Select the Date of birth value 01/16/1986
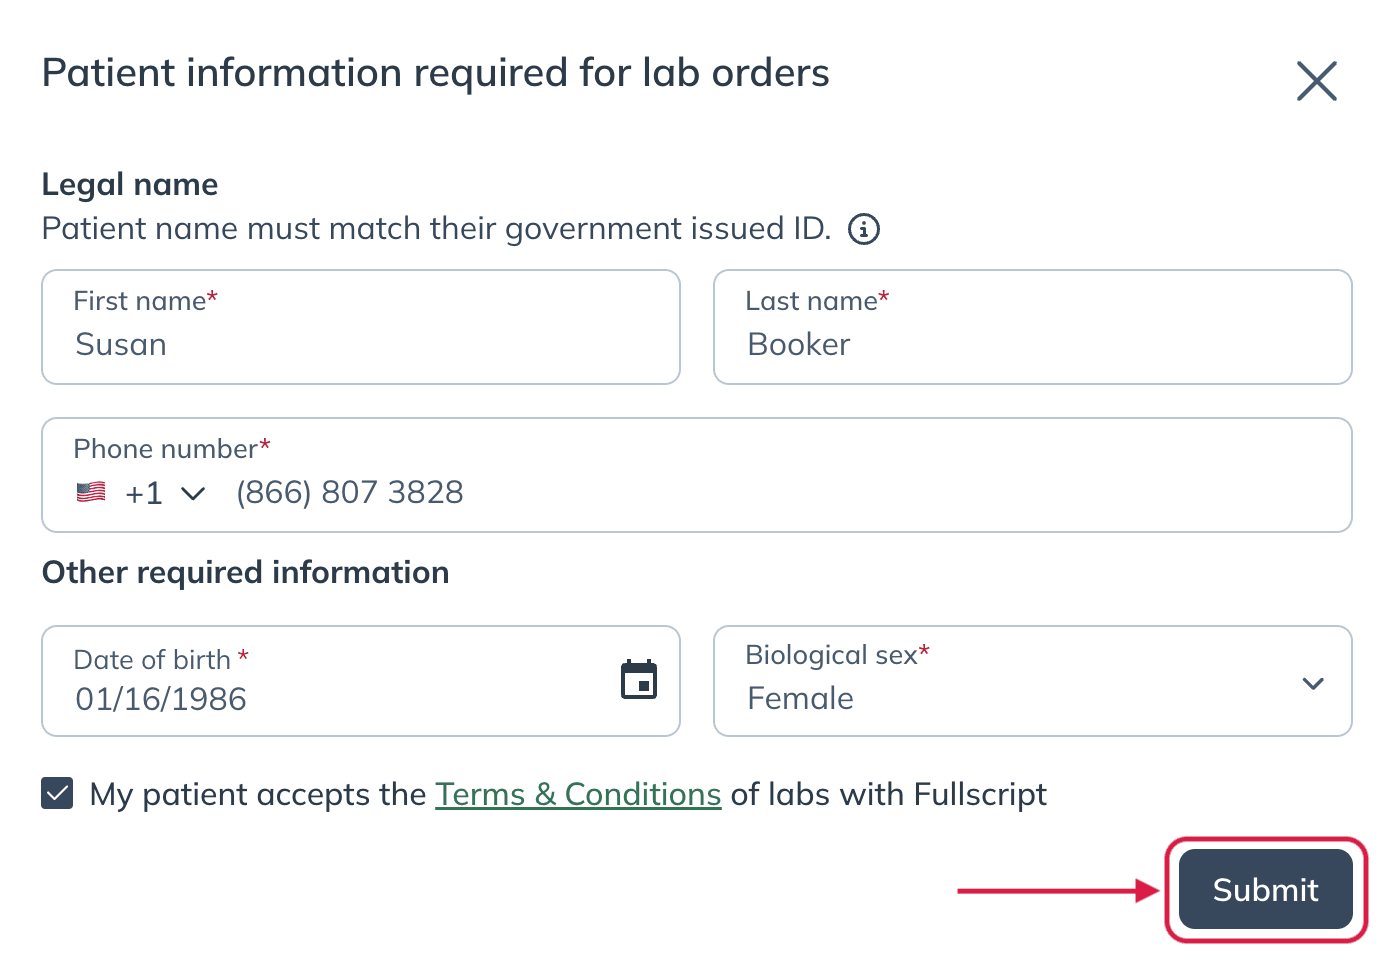The height and width of the screenshot is (972, 1398). (x=161, y=699)
